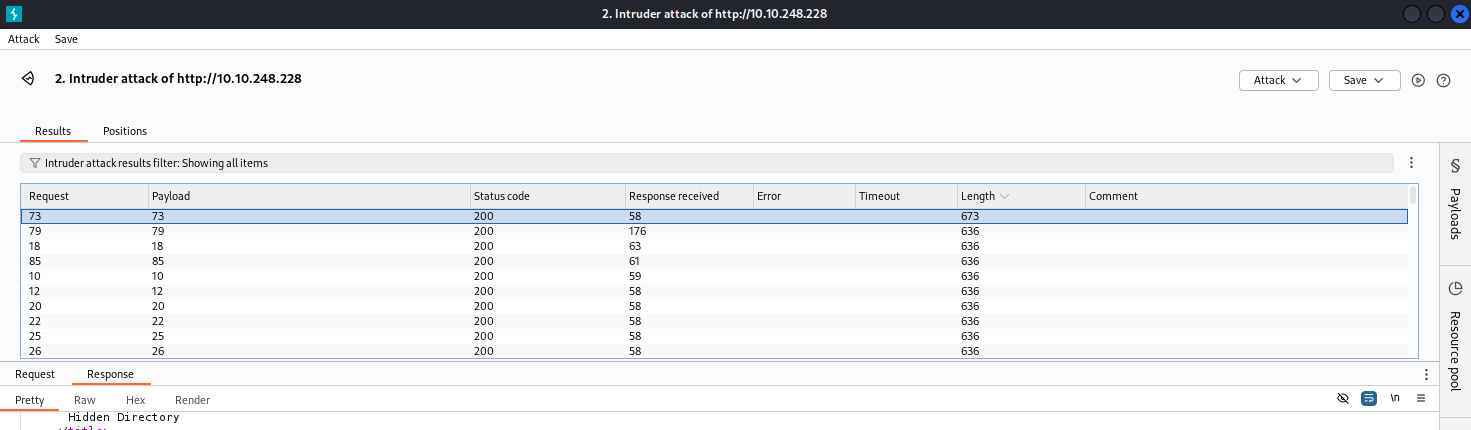Click the response received value 59
1471x430 pixels.
[x=635, y=276]
